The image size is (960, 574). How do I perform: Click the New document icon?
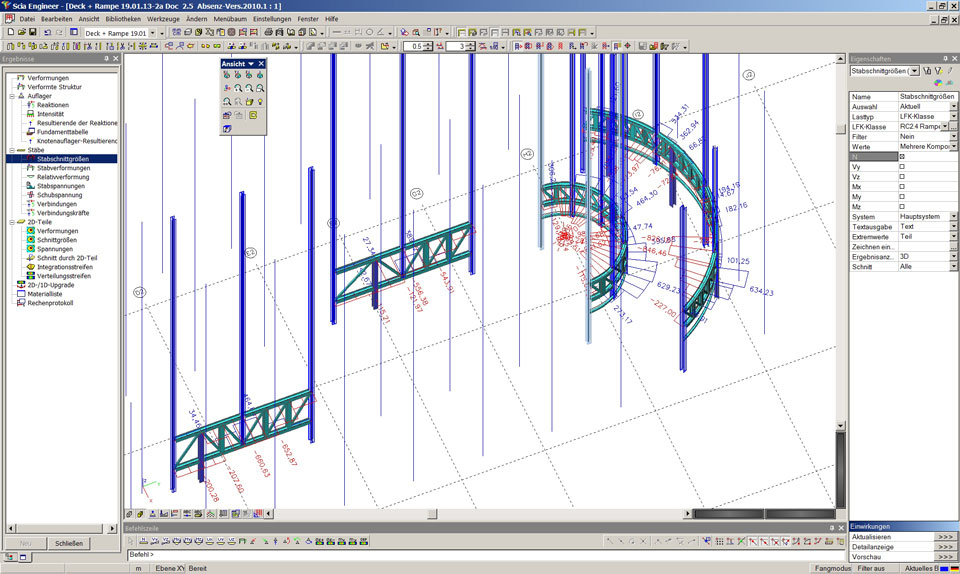pos(9,32)
